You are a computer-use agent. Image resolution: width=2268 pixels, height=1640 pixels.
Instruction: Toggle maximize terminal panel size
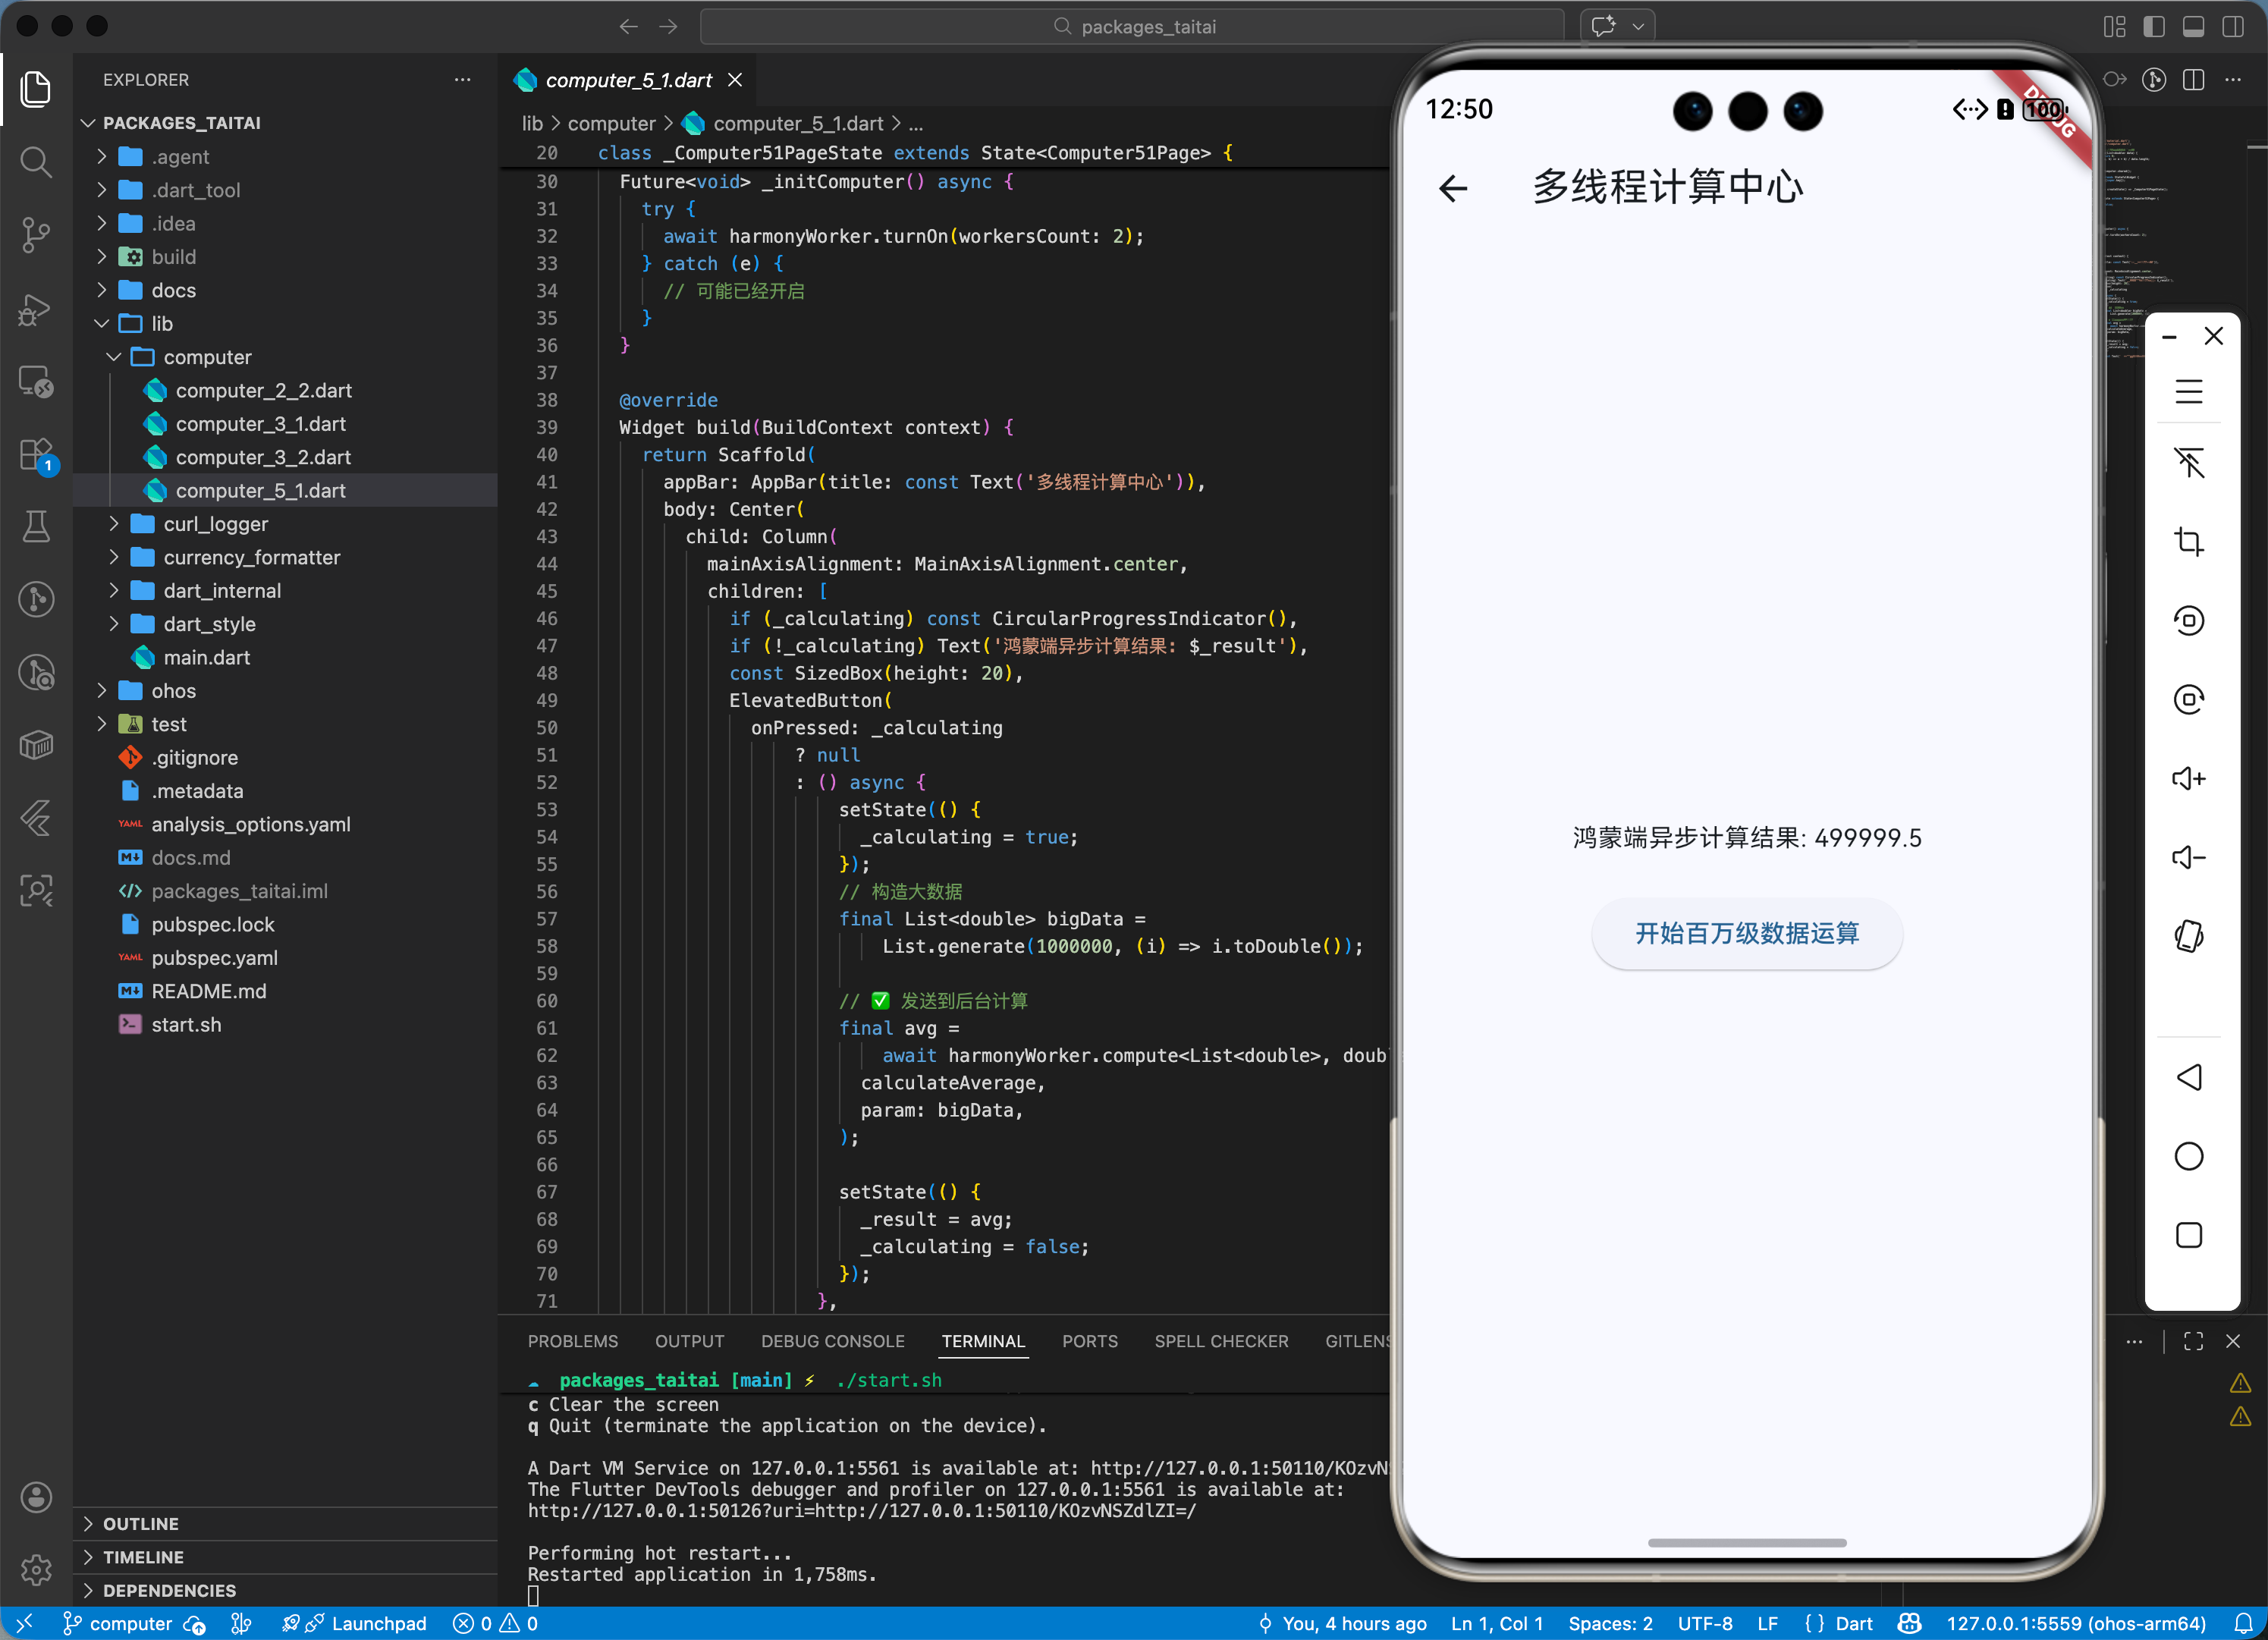pyautogui.click(x=2193, y=1341)
